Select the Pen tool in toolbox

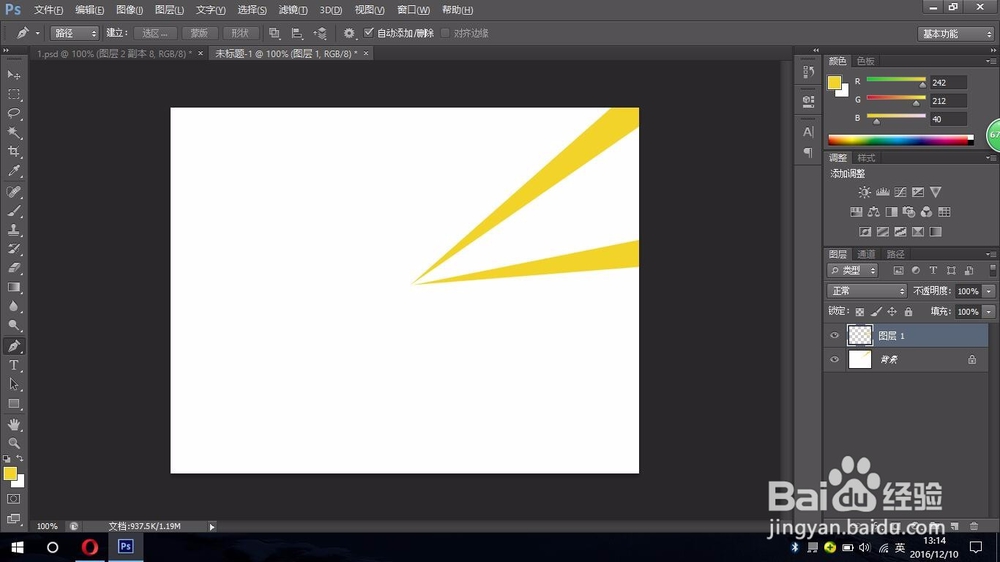pyautogui.click(x=14, y=346)
